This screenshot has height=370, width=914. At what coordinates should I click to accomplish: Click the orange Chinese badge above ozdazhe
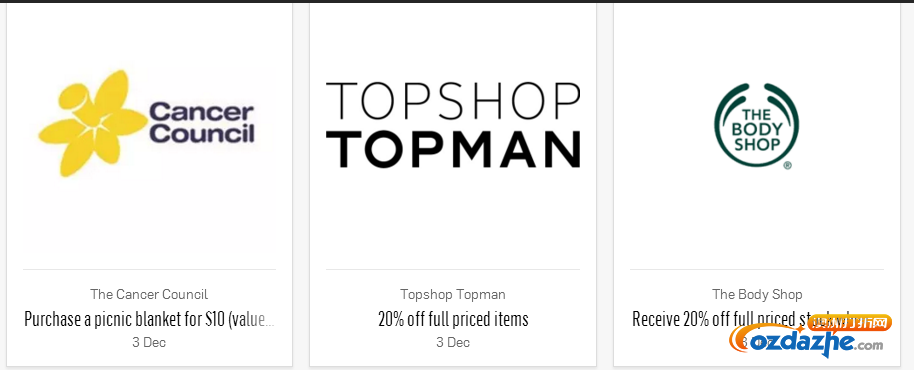[x=850, y=322]
